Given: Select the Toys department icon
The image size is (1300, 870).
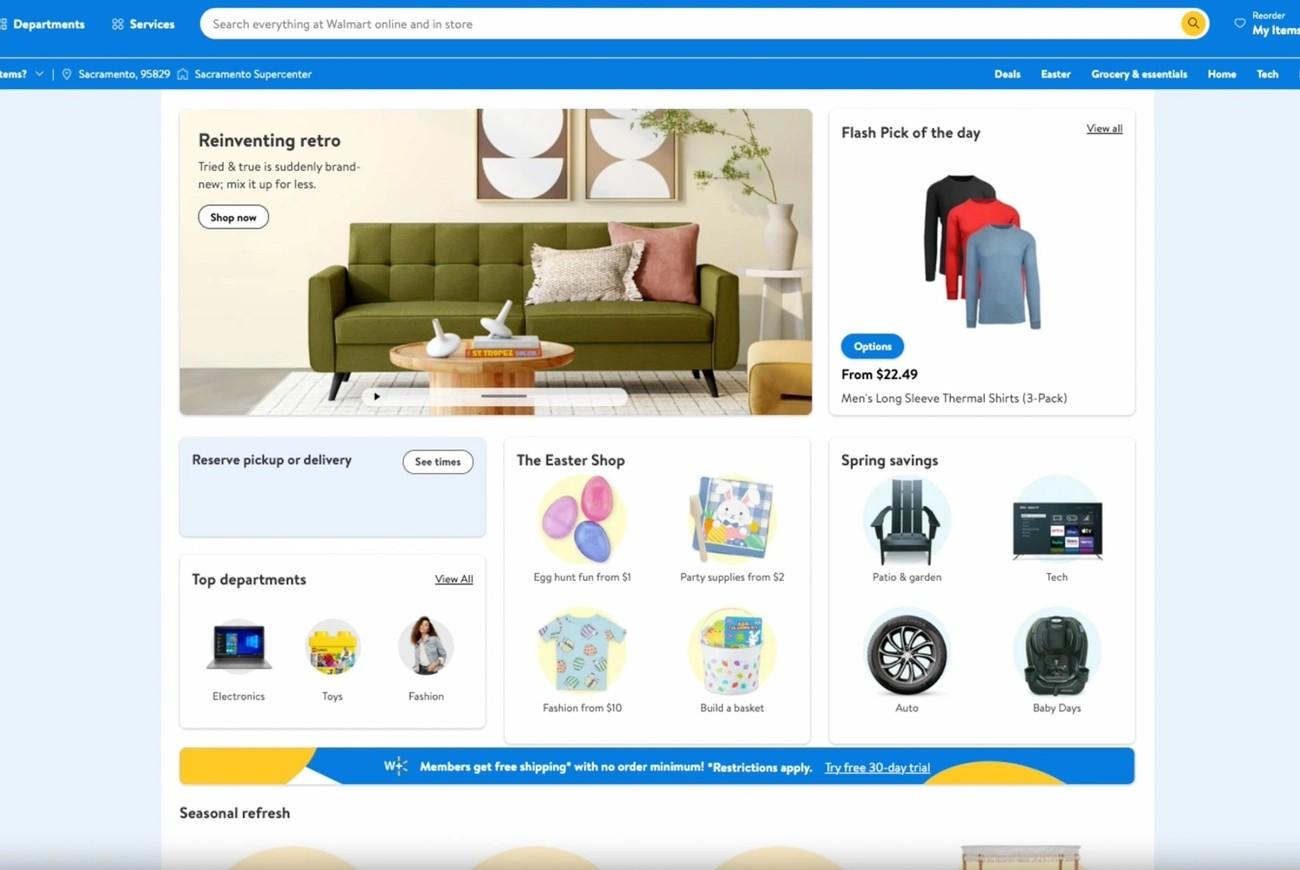Looking at the screenshot, I should coord(332,645).
